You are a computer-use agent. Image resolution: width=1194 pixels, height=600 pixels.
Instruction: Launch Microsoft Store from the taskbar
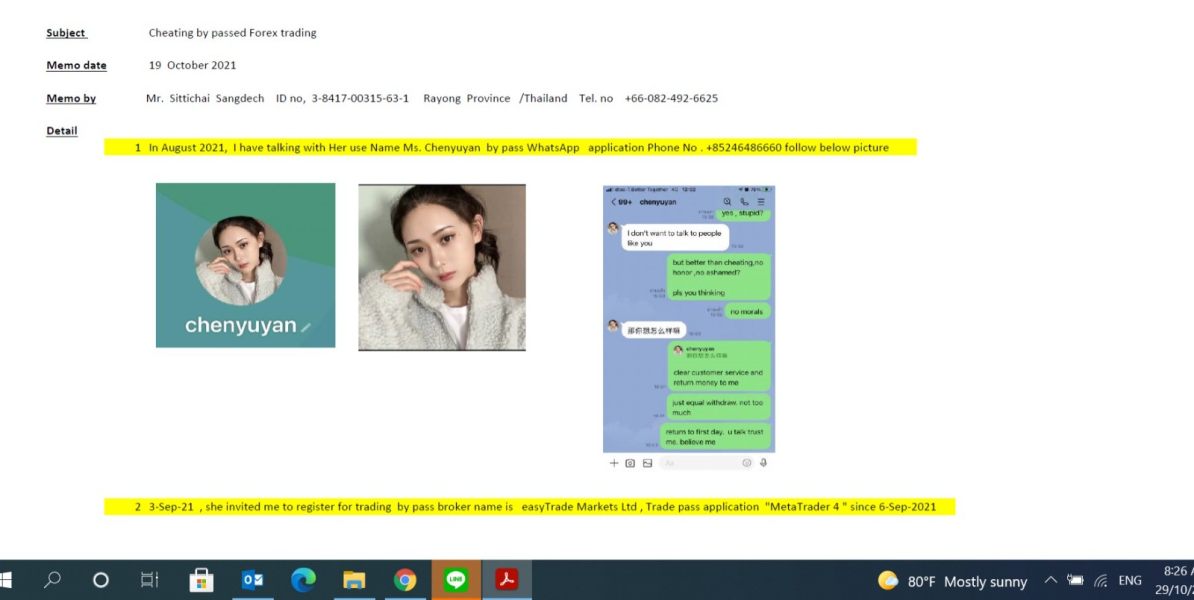pyautogui.click(x=201, y=580)
